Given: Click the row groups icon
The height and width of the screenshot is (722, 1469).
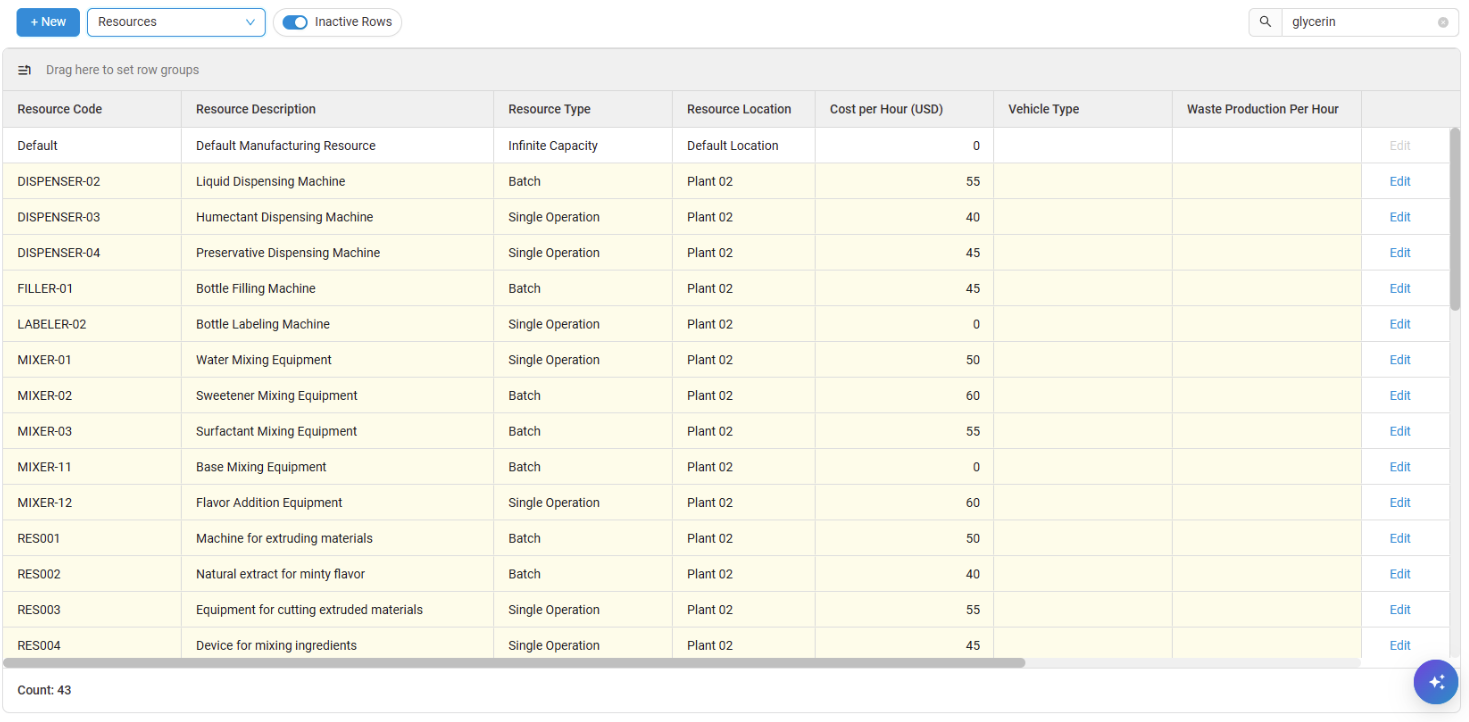Looking at the screenshot, I should click(25, 70).
